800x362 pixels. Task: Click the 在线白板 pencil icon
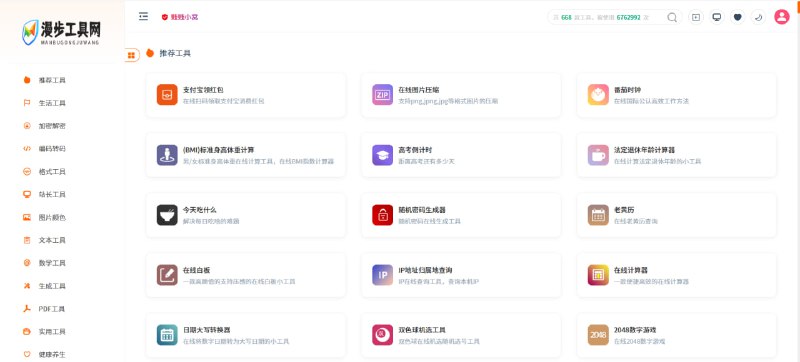(x=167, y=275)
